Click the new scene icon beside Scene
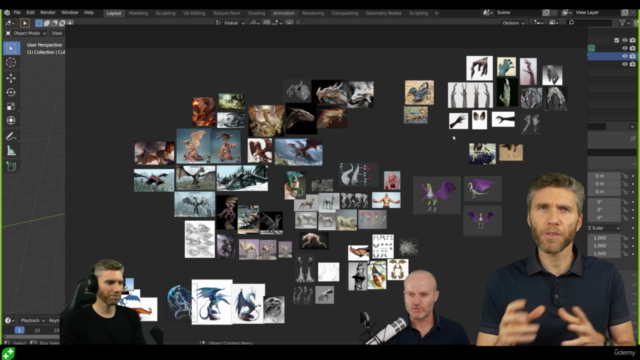This screenshot has width=640, height=360. coord(546,13)
